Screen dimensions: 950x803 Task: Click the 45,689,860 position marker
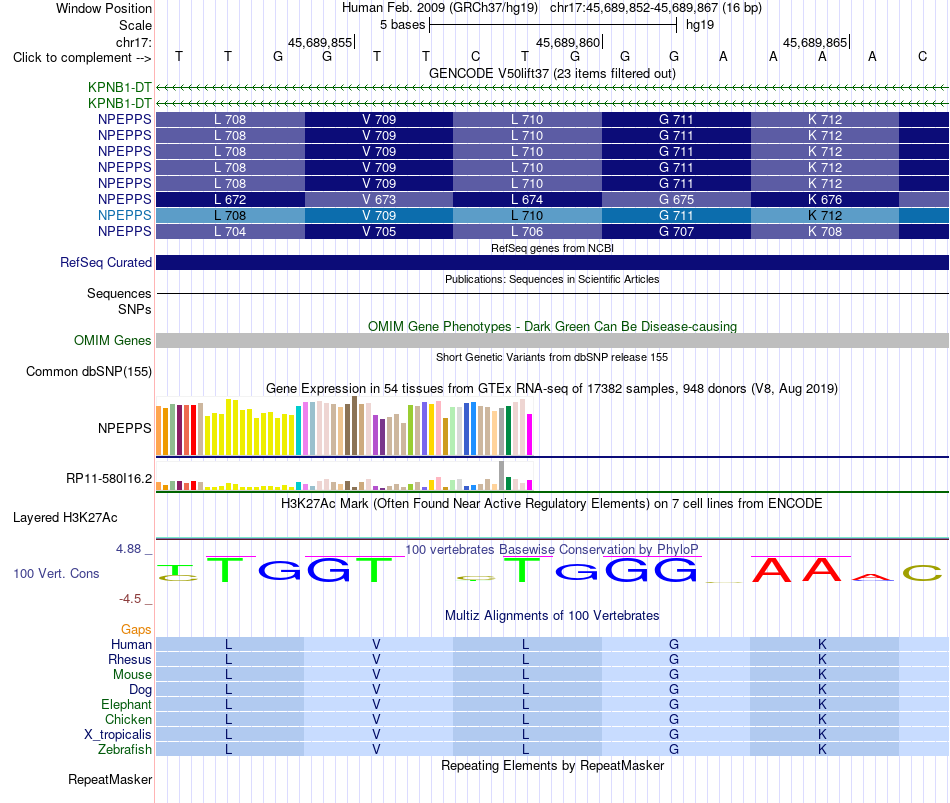click(569, 42)
